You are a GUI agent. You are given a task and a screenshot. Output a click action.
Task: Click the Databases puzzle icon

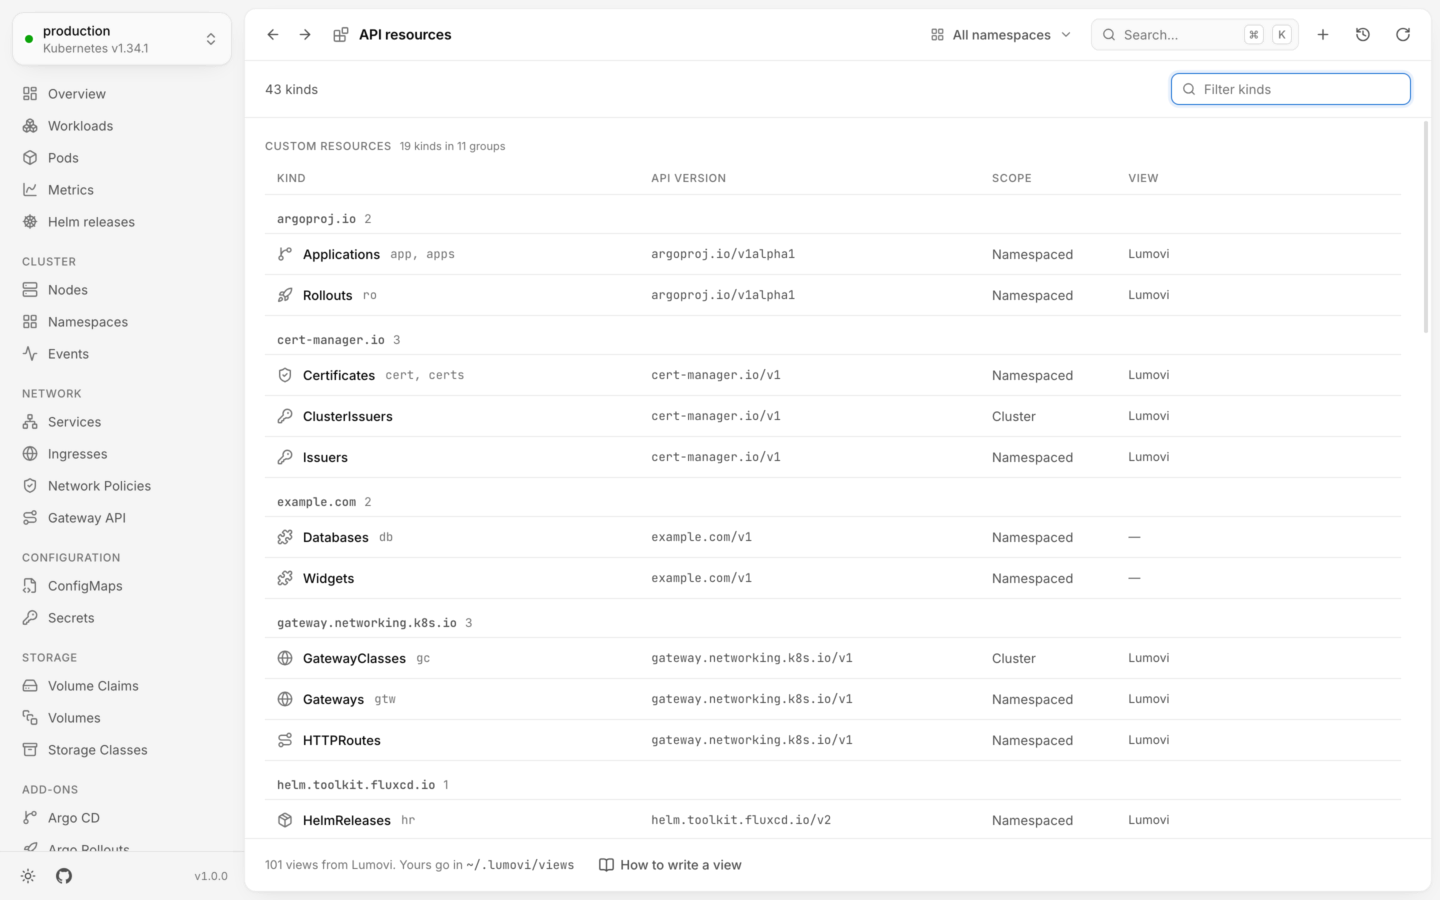[285, 537]
